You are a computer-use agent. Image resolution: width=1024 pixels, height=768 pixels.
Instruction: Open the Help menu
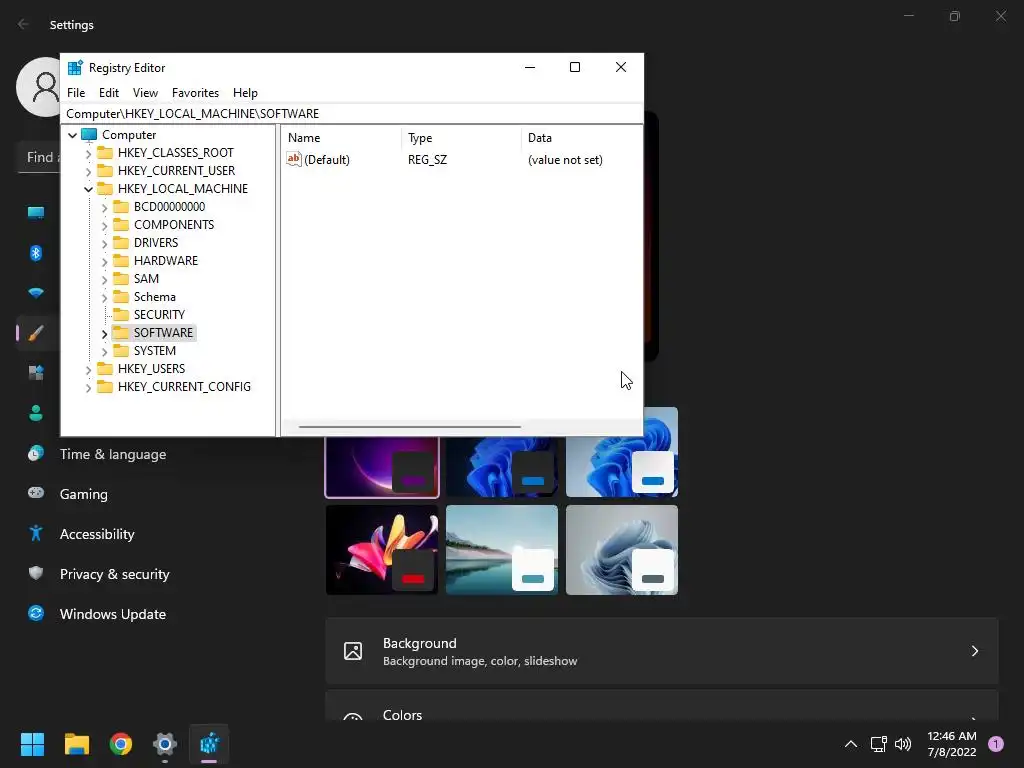245,93
